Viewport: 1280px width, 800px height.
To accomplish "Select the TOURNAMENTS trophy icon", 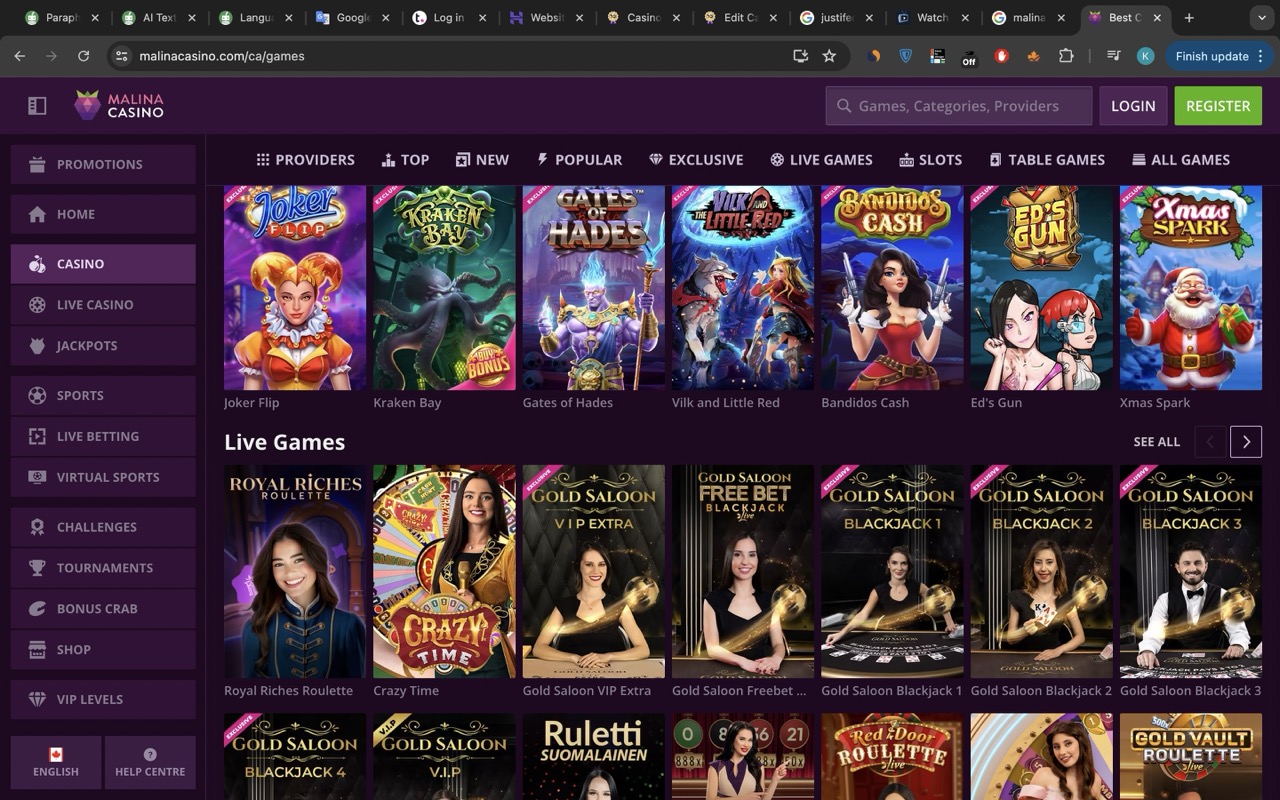I will pyautogui.click(x=39, y=568).
